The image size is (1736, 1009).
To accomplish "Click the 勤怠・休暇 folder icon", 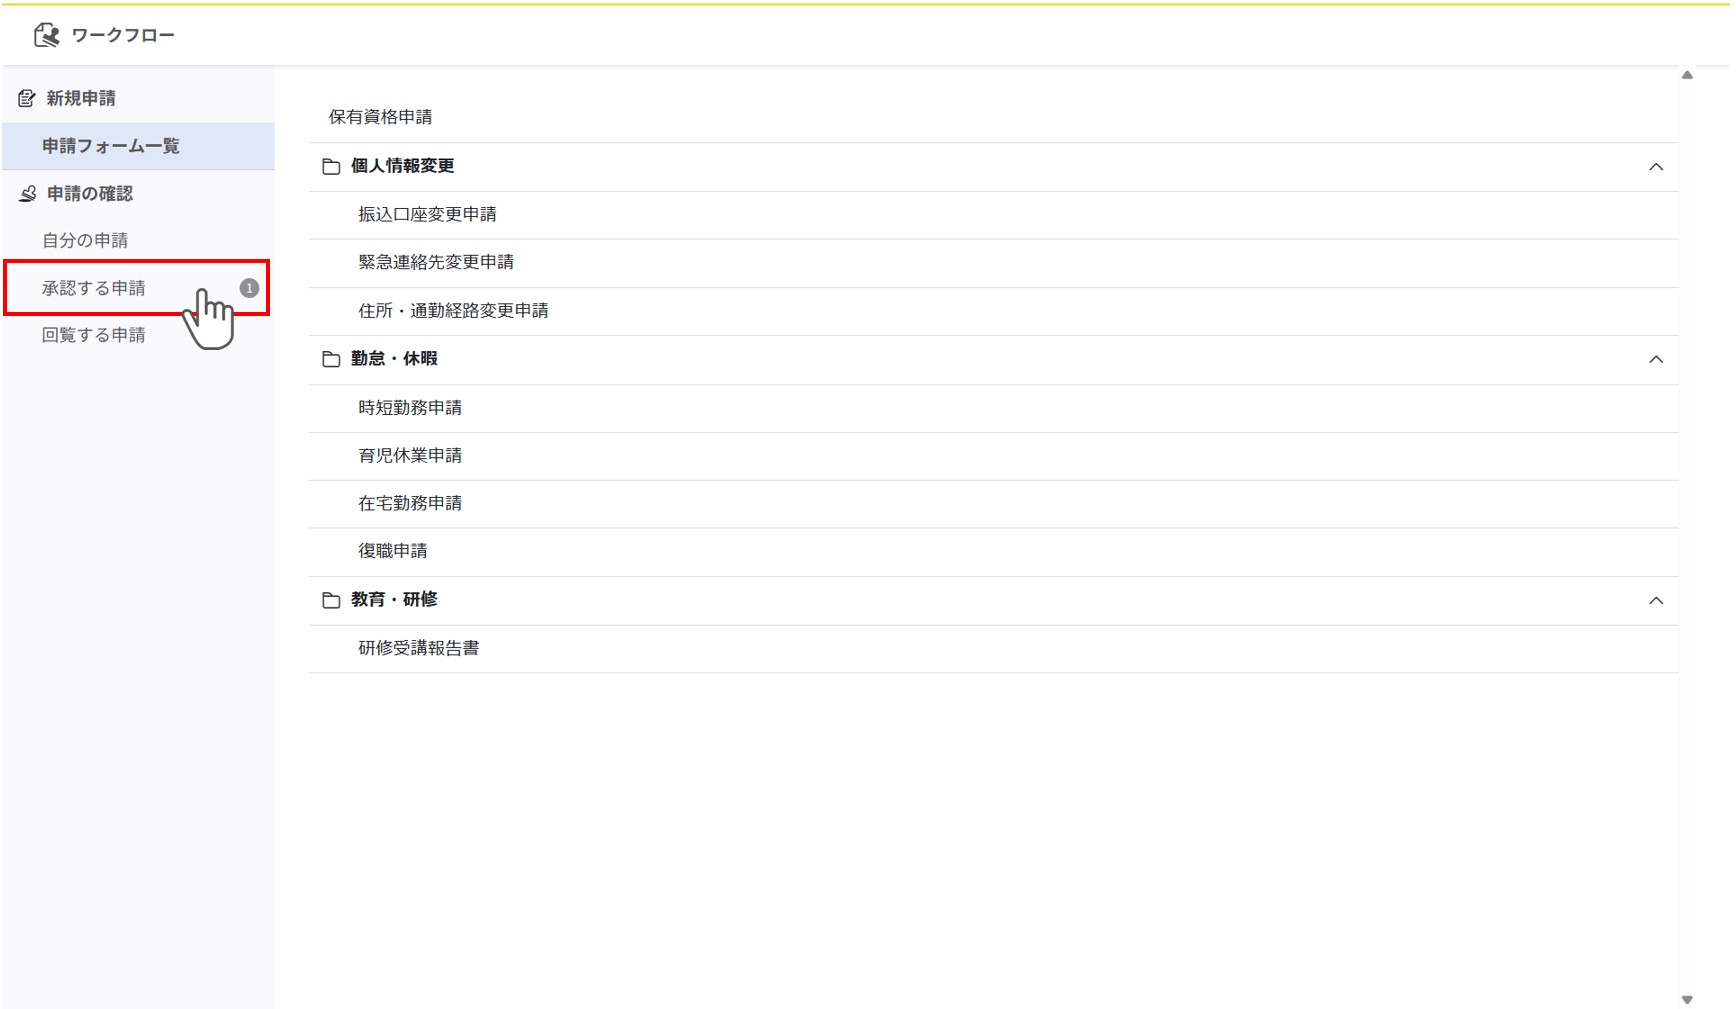I will 331,359.
